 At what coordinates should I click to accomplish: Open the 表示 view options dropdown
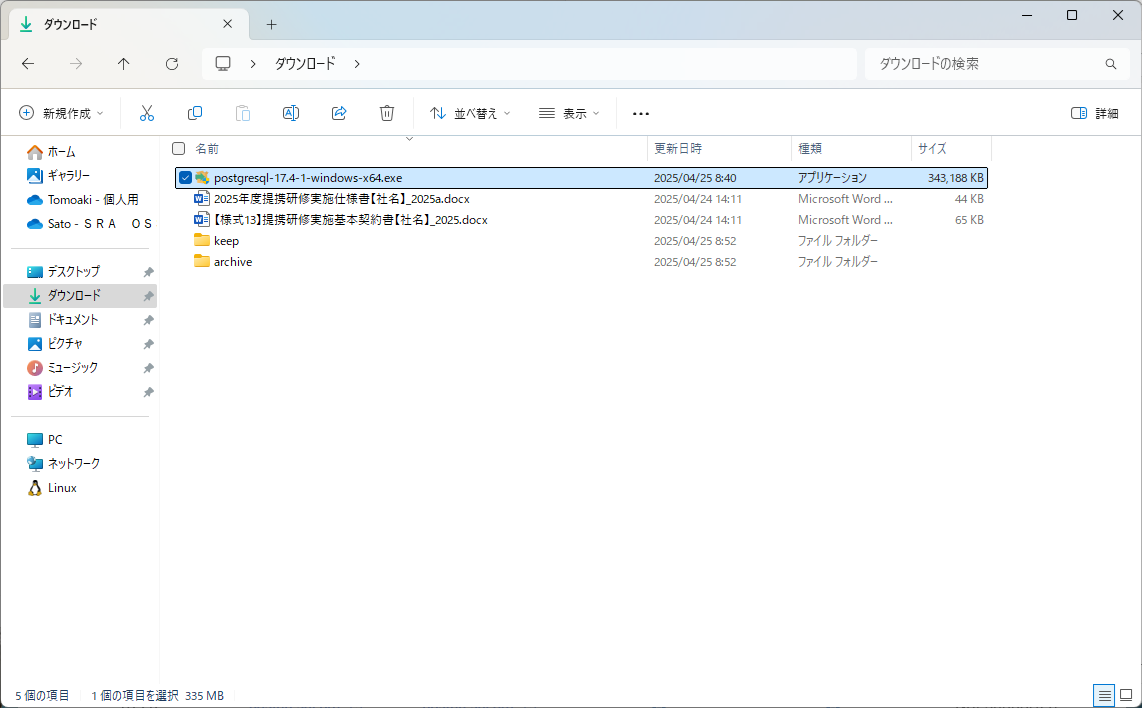tap(567, 113)
